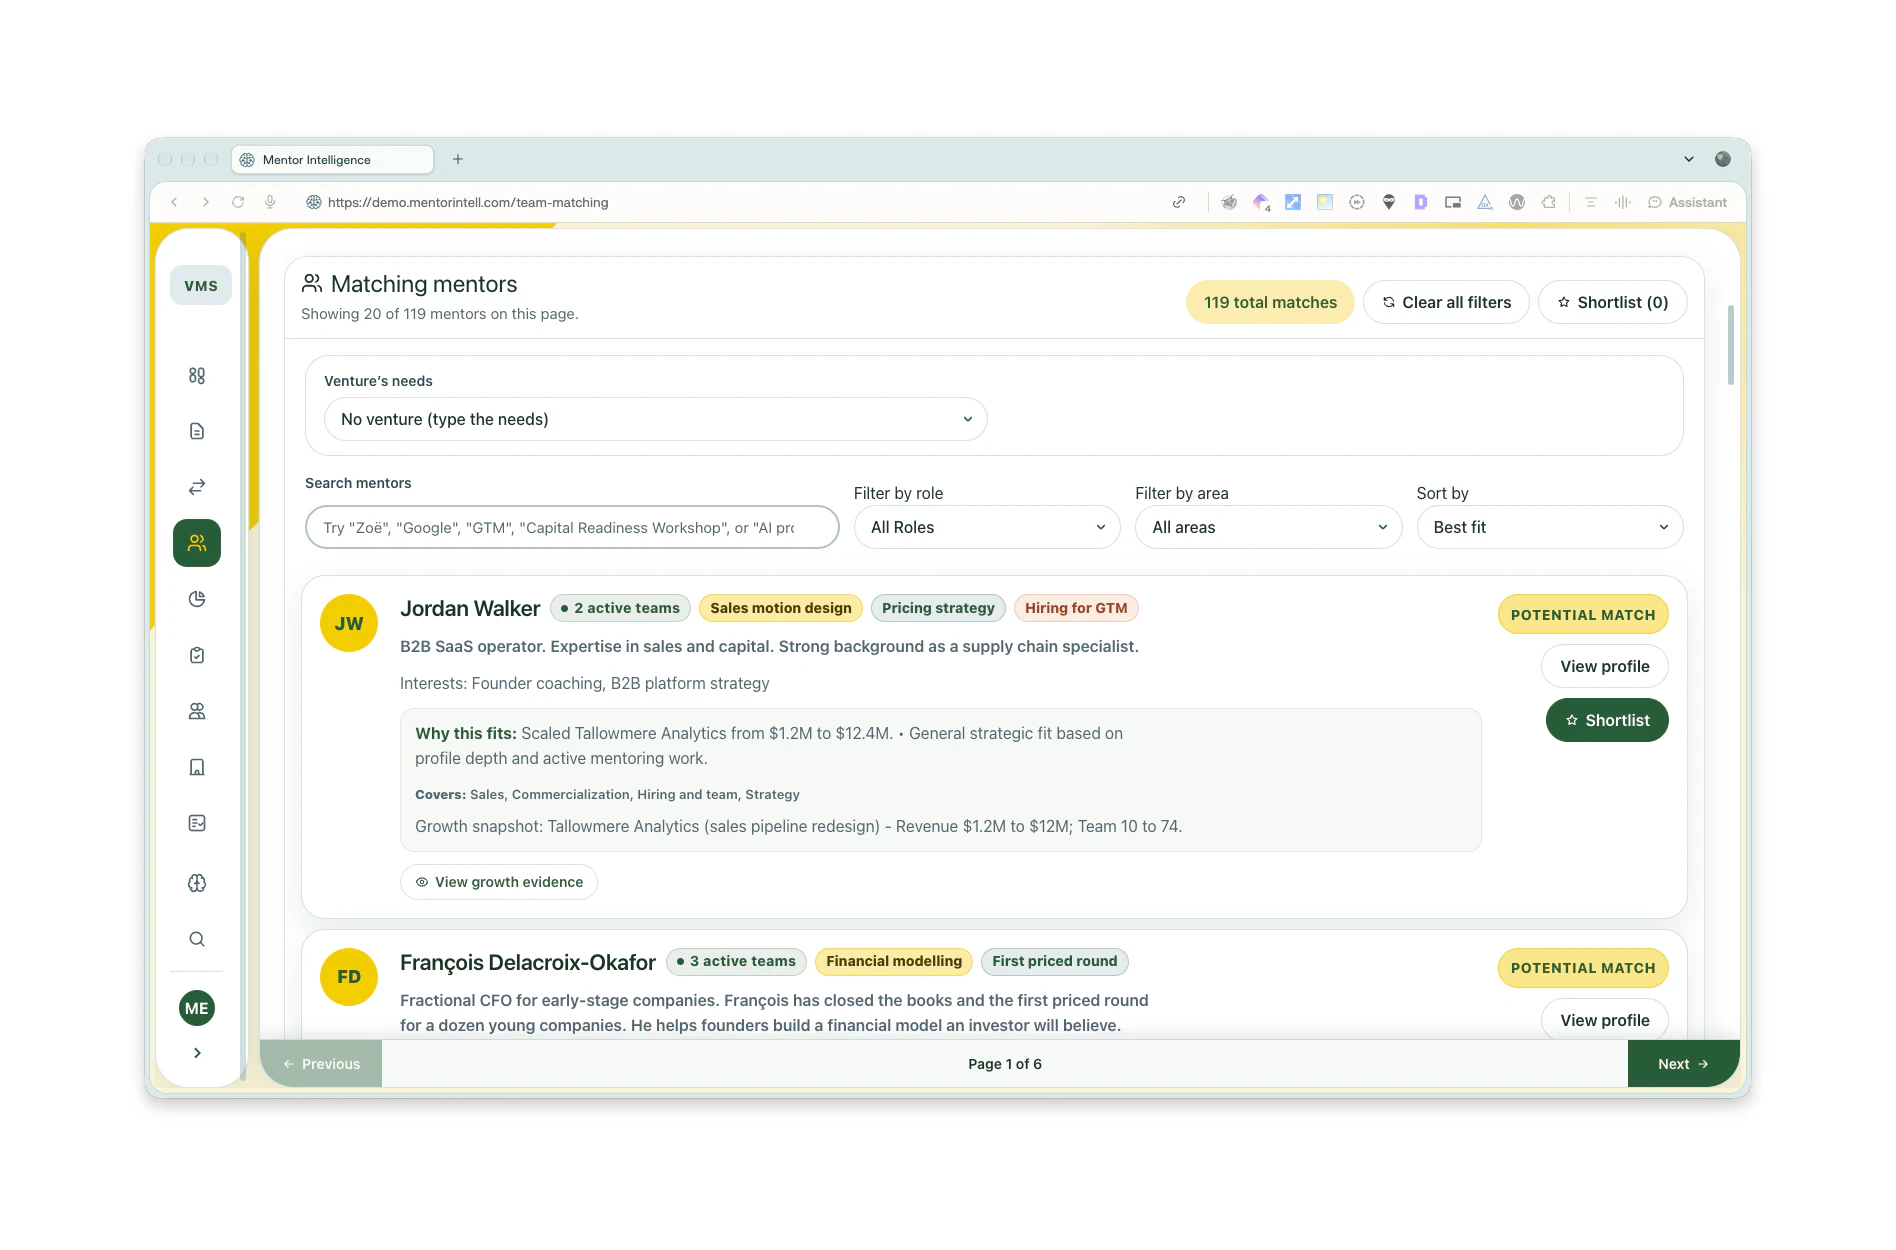Shortlist Jordan Walker
The width and height of the screenshot is (1896, 1250).
click(1607, 720)
